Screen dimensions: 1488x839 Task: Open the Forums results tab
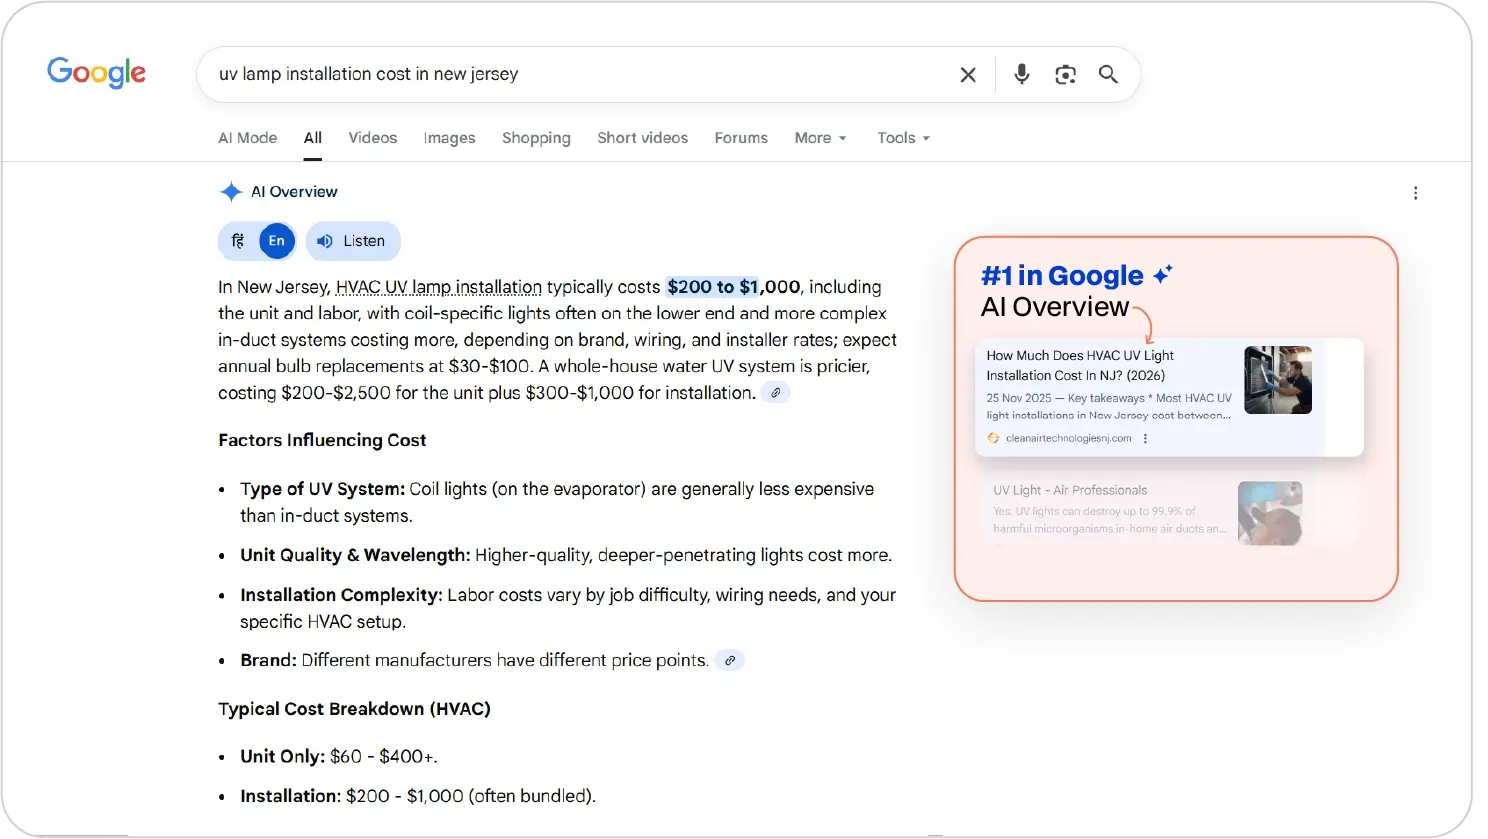pyautogui.click(x=740, y=138)
